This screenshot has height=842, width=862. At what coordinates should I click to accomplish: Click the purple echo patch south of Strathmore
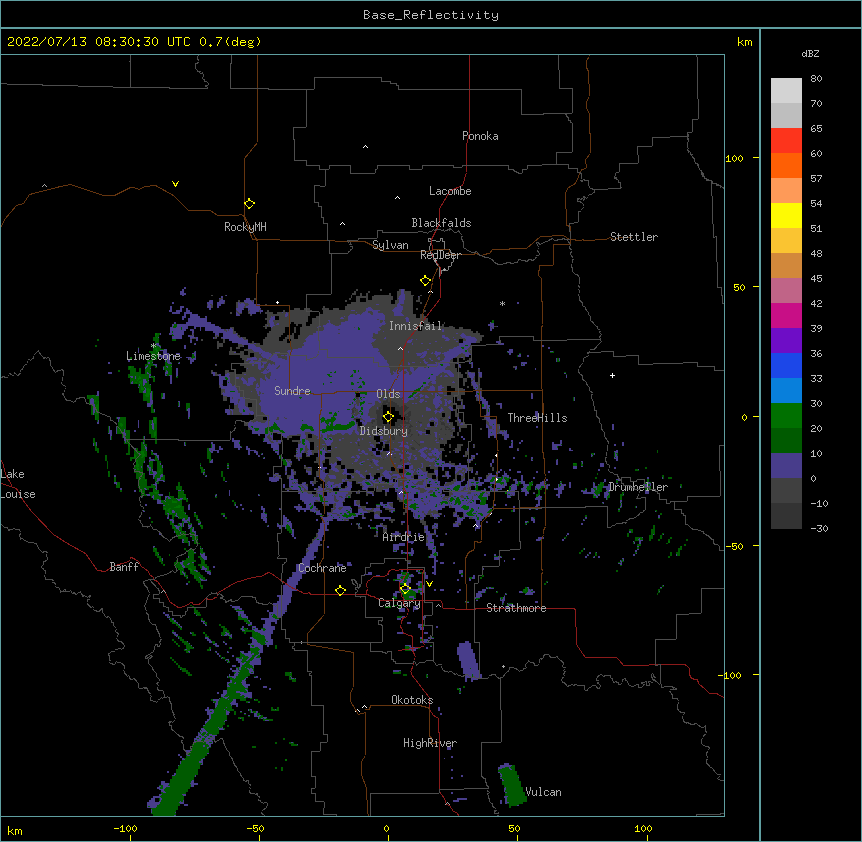[x=468, y=661]
